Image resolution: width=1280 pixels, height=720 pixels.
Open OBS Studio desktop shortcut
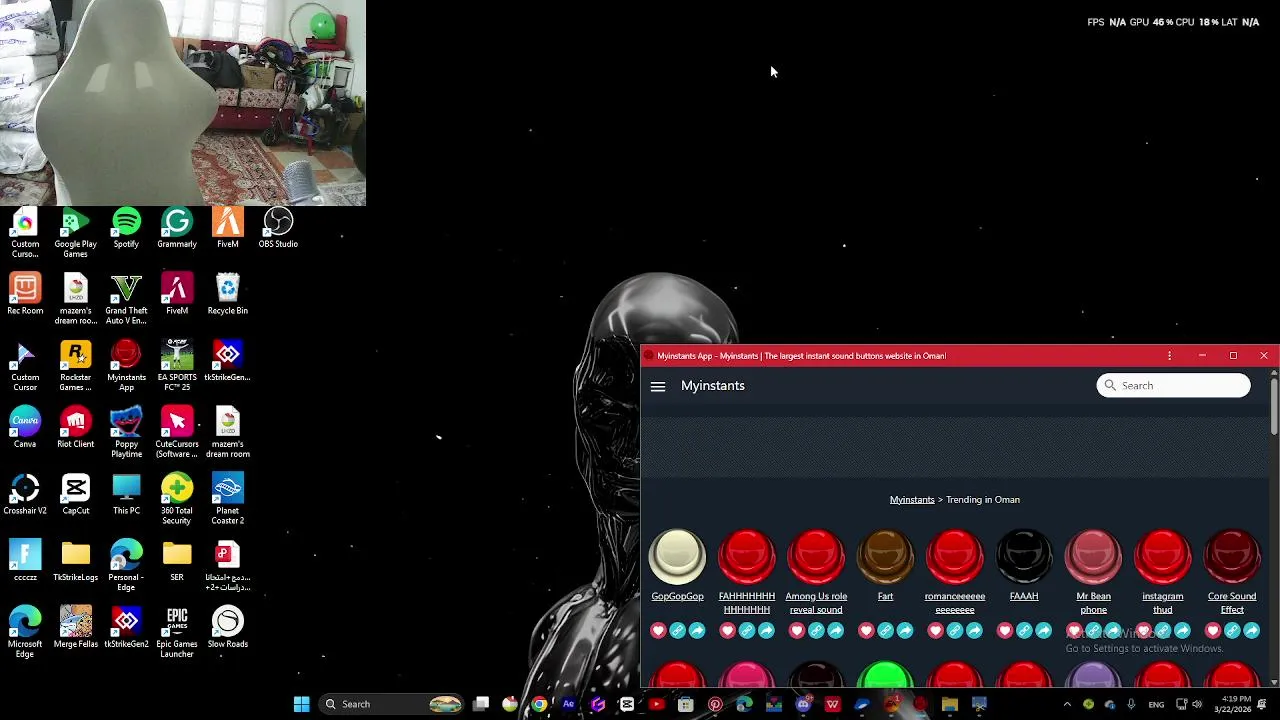(x=278, y=229)
